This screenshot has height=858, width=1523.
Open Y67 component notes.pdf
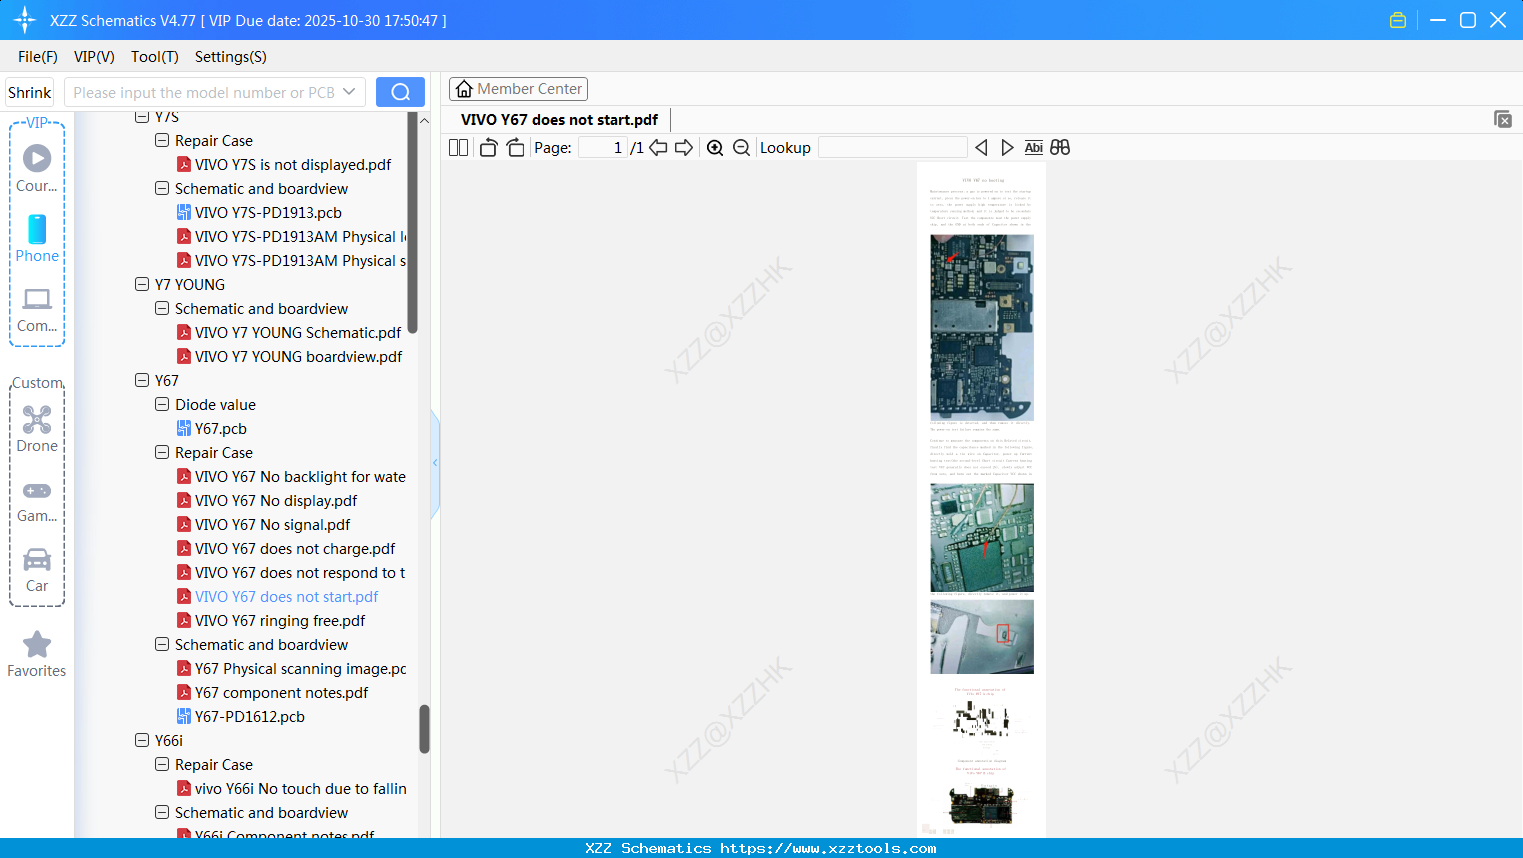pos(281,692)
